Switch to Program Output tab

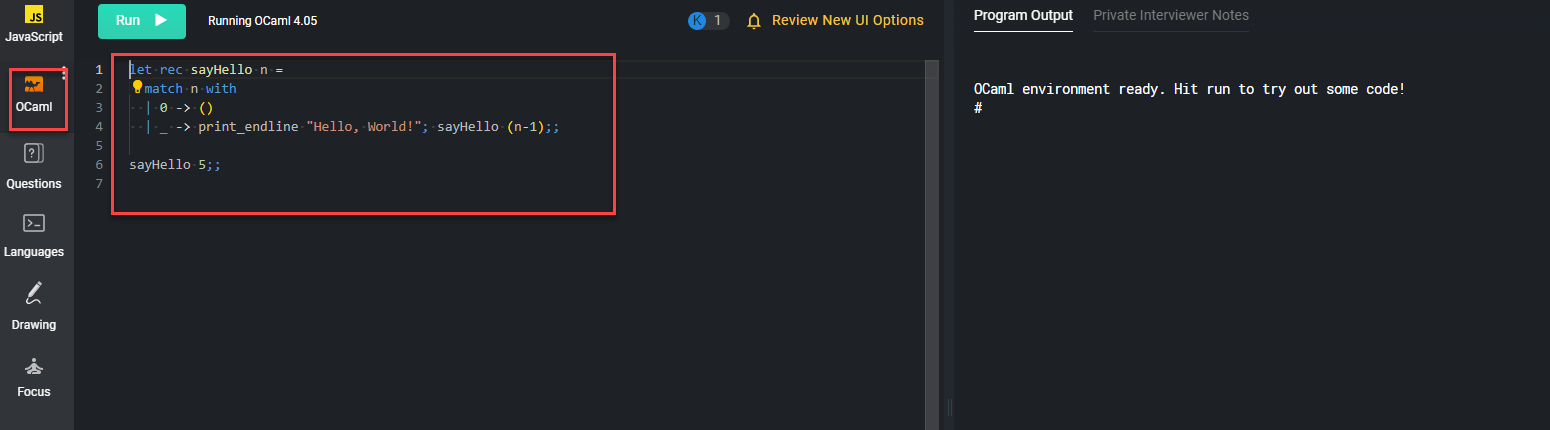[x=1023, y=16]
